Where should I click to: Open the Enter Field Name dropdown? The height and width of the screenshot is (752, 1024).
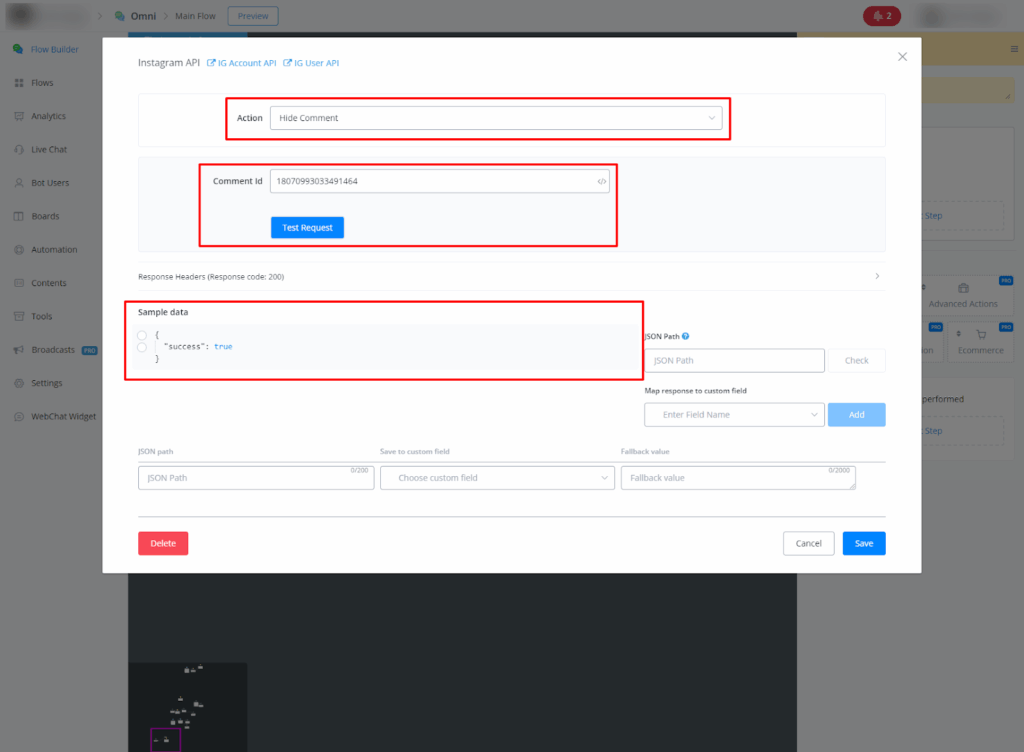(734, 414)
